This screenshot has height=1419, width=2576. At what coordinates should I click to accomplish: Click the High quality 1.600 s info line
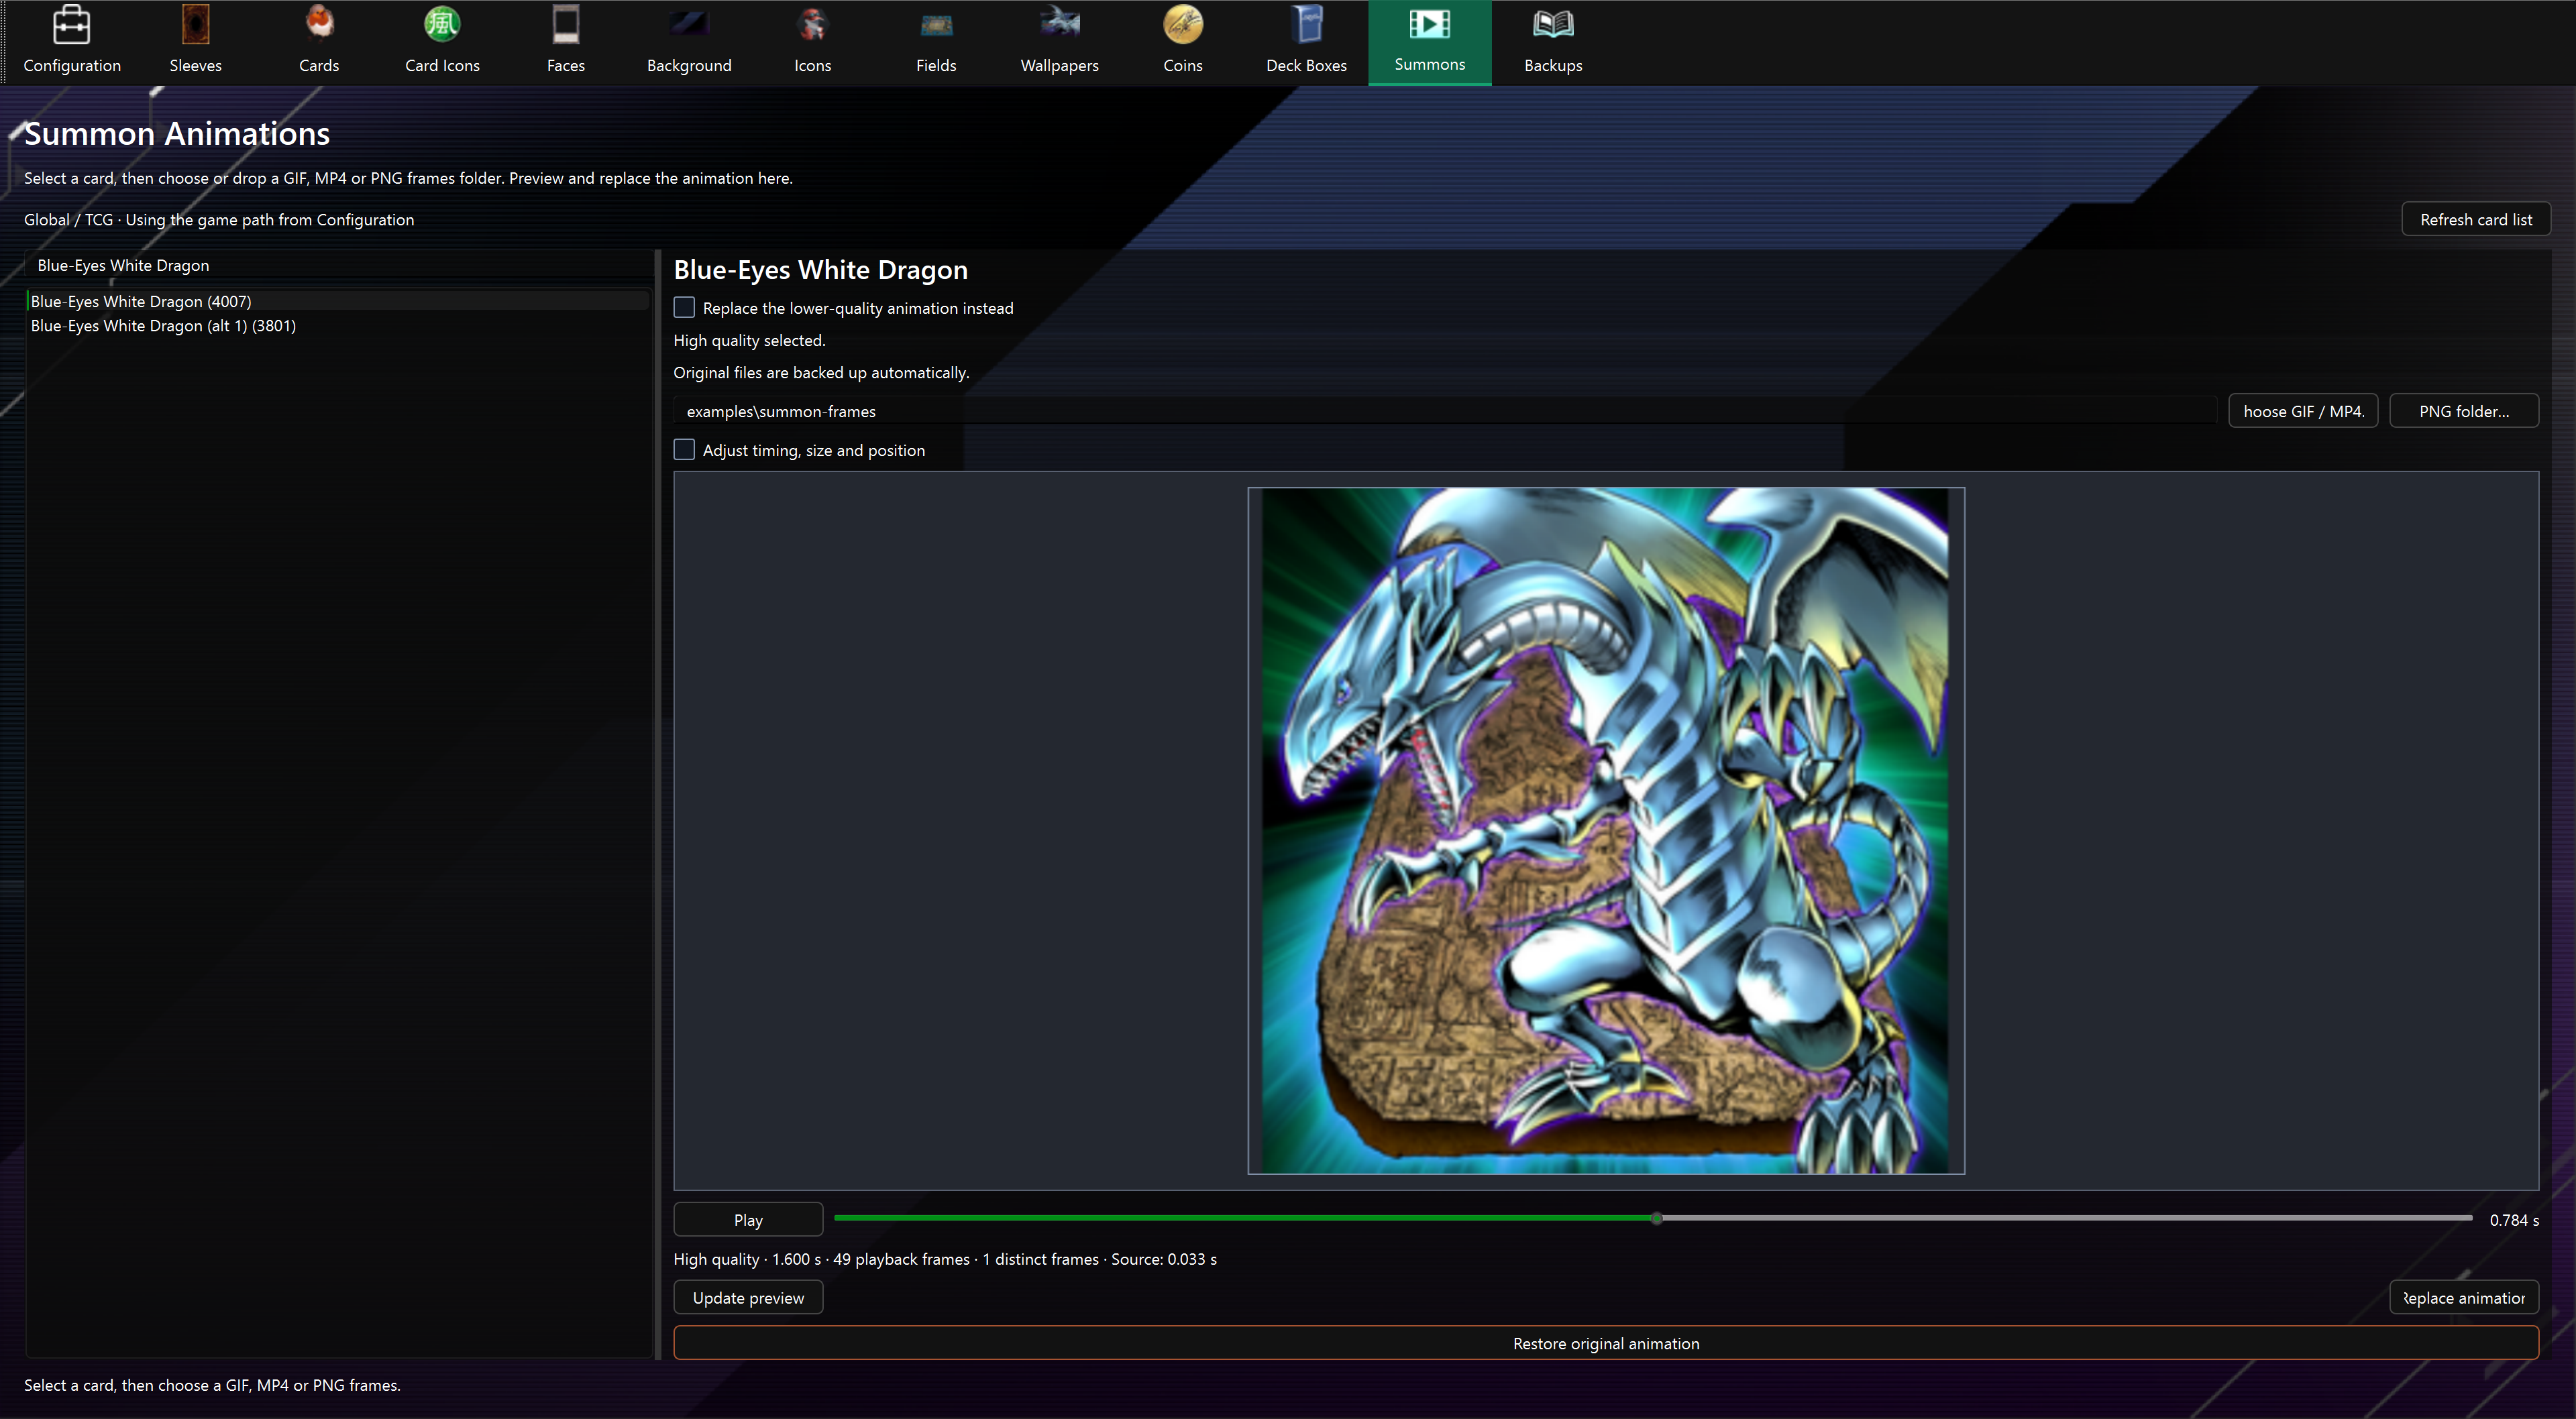(x=945, y=1259)
